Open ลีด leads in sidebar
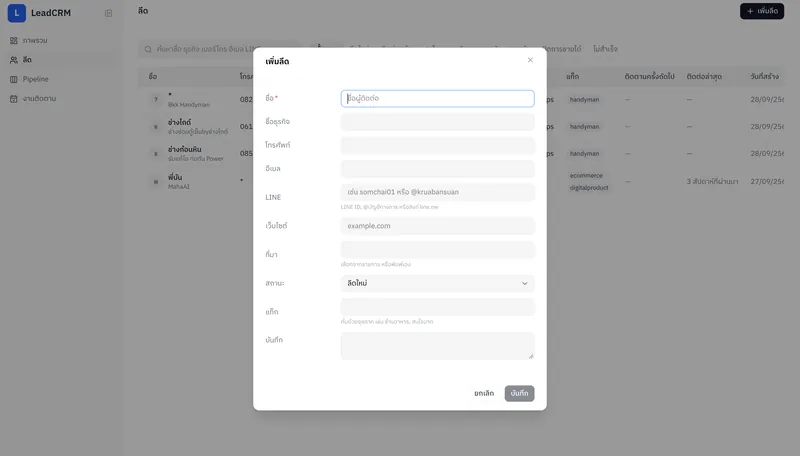This screenshot has width=800, height=456. (x=61, y=60)
